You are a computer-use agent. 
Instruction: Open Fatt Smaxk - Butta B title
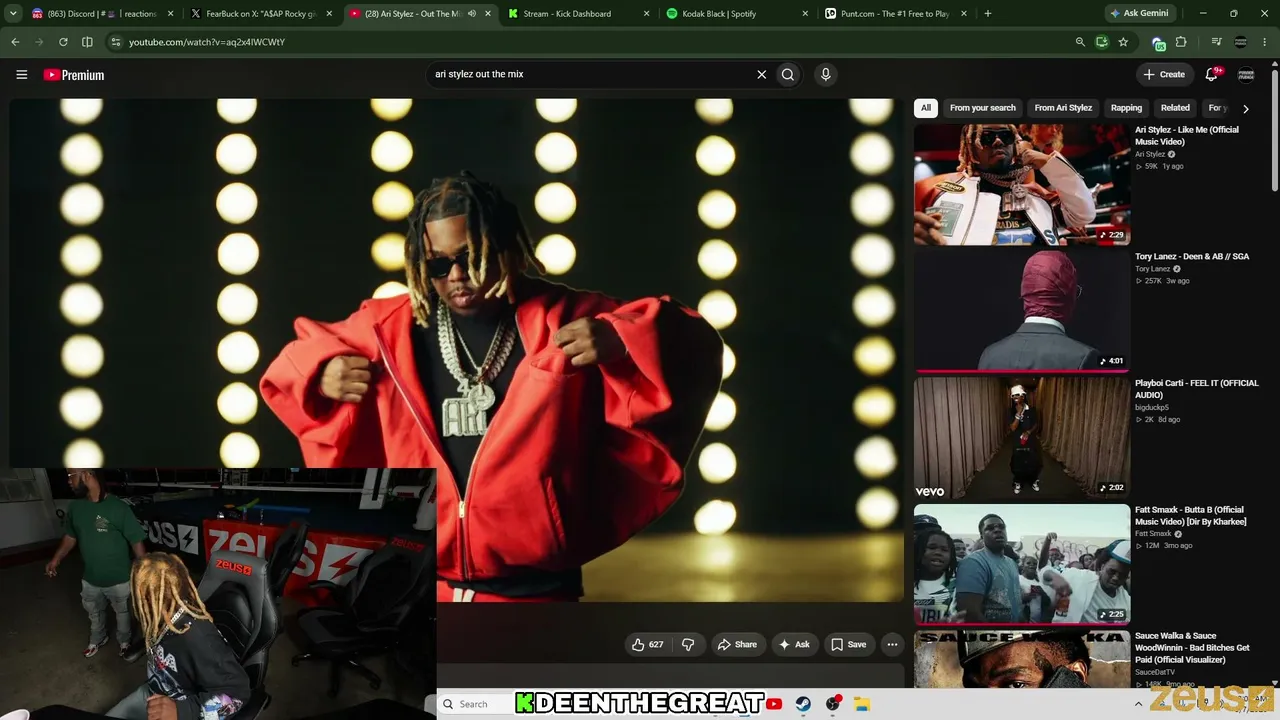point(1191,516)
